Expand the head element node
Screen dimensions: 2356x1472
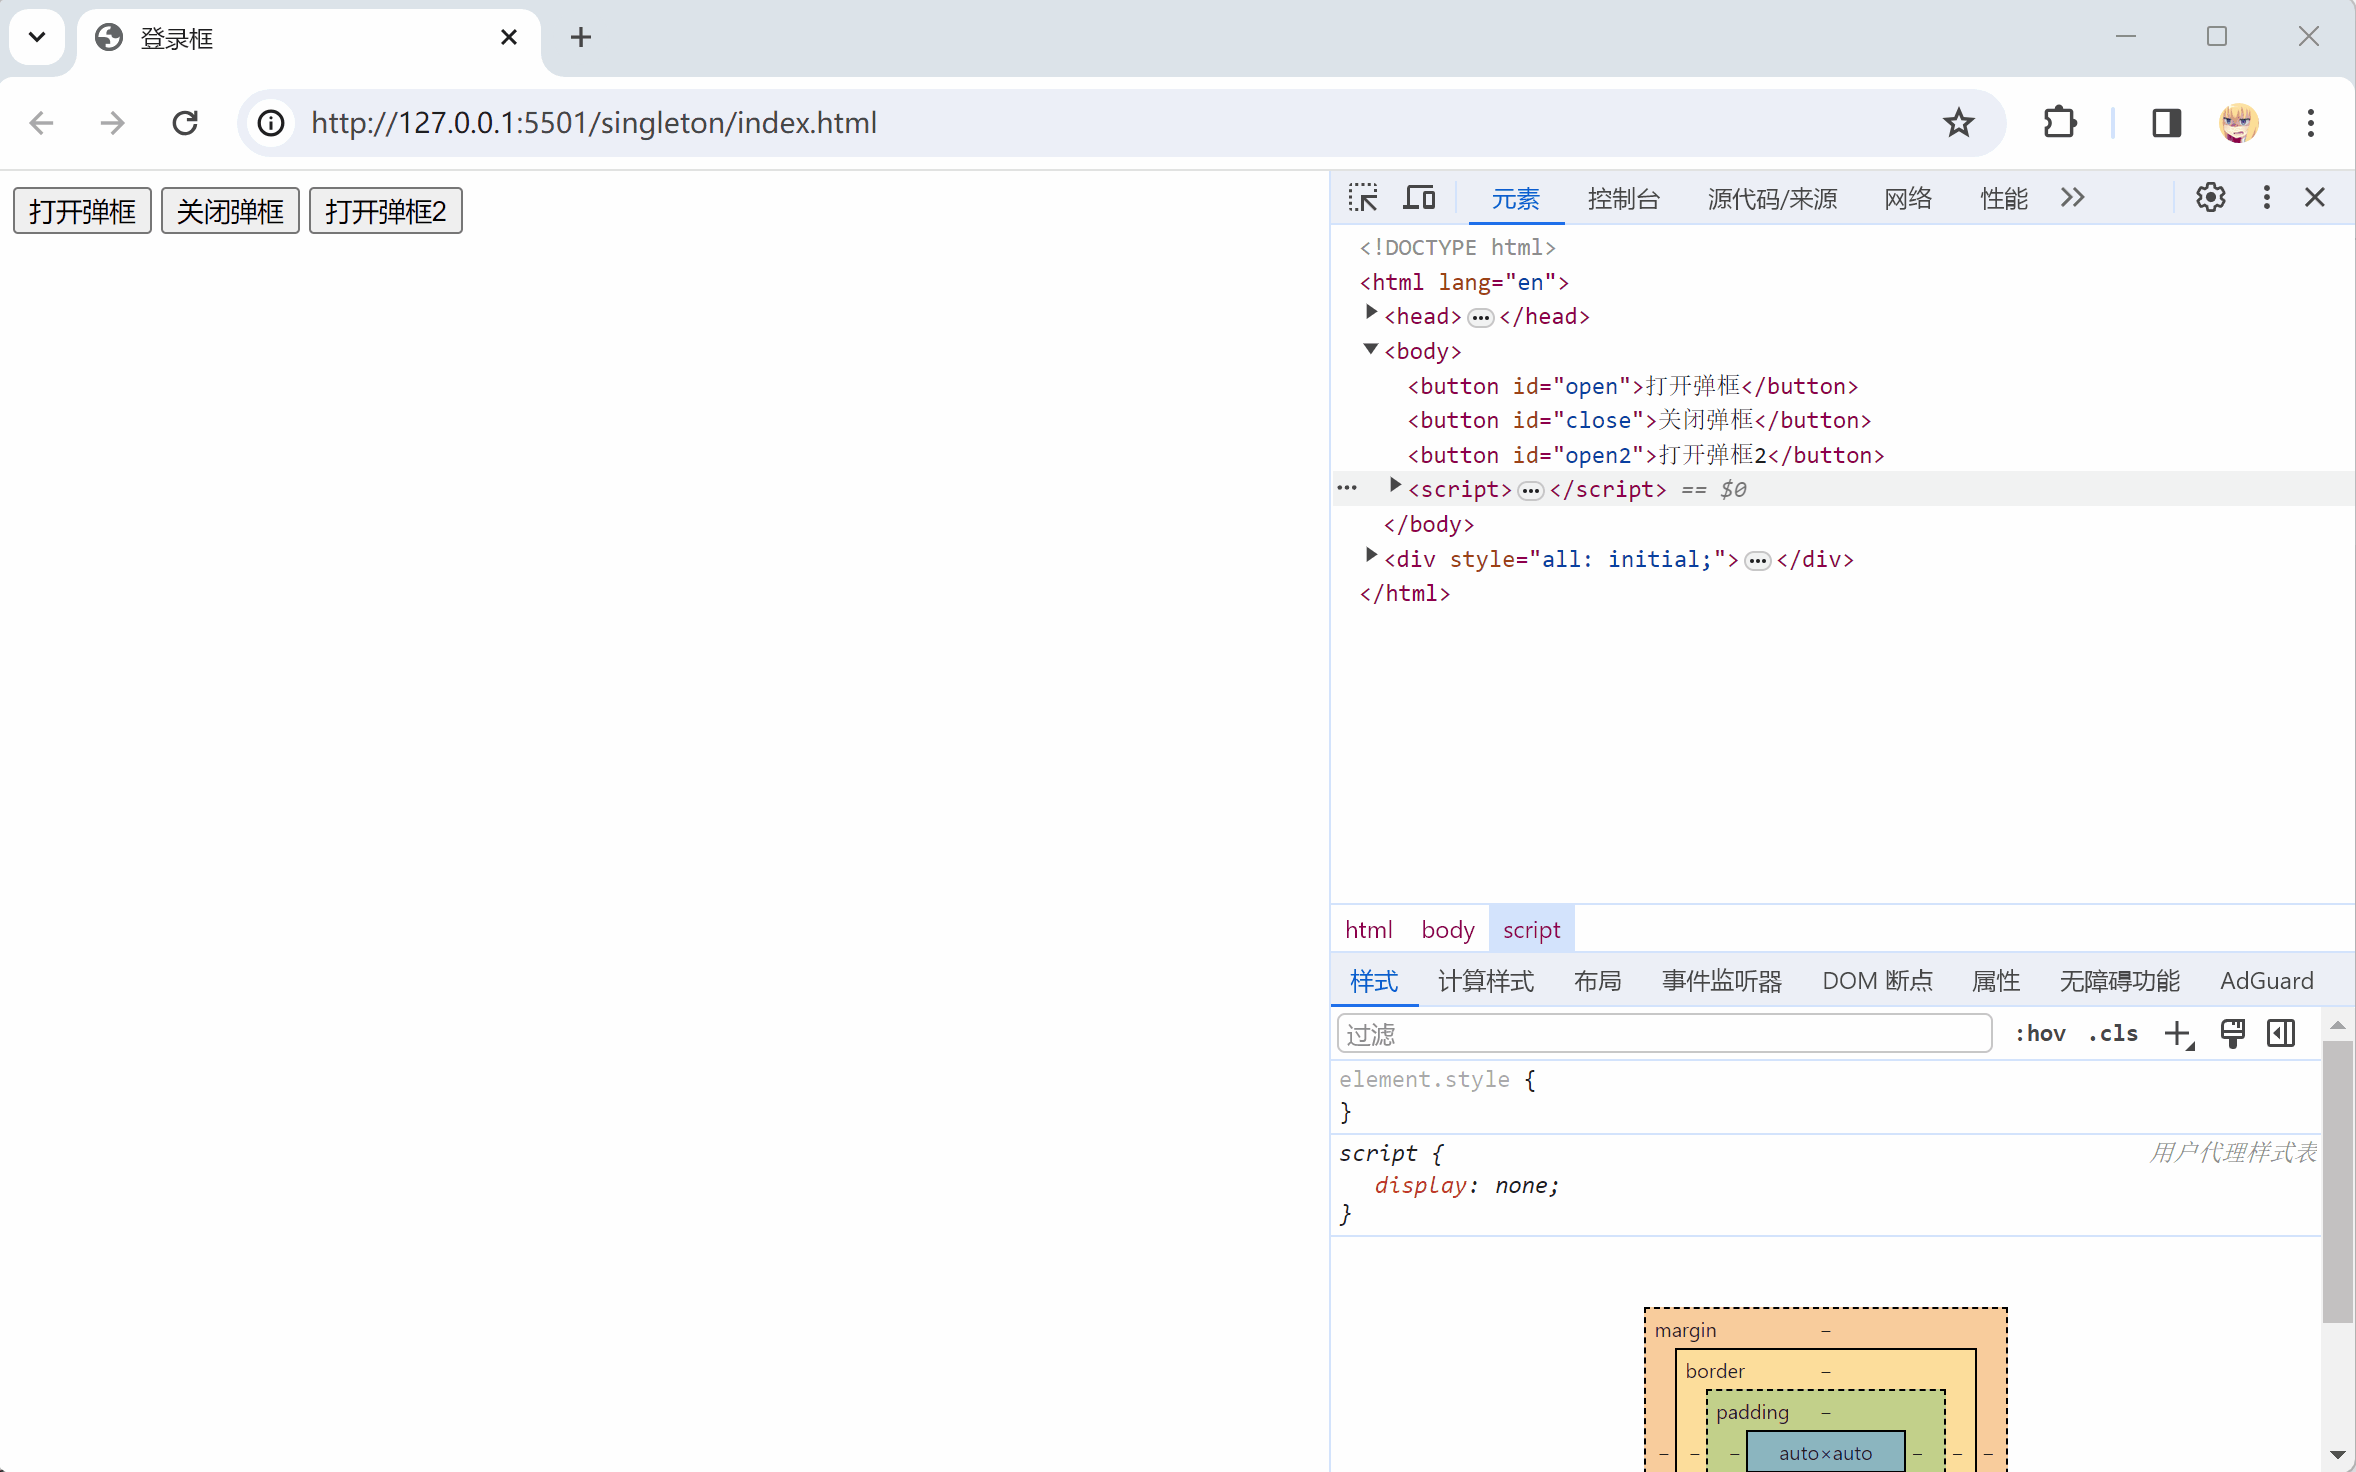[x=1371, y=314]
